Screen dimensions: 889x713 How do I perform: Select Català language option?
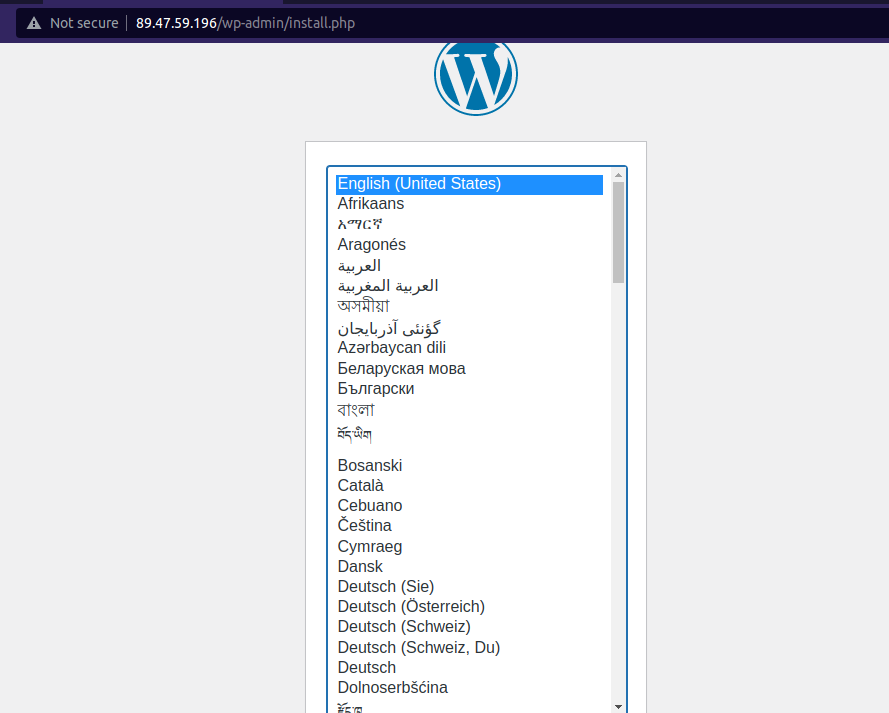pyautogui.click(x=469, y=486)
